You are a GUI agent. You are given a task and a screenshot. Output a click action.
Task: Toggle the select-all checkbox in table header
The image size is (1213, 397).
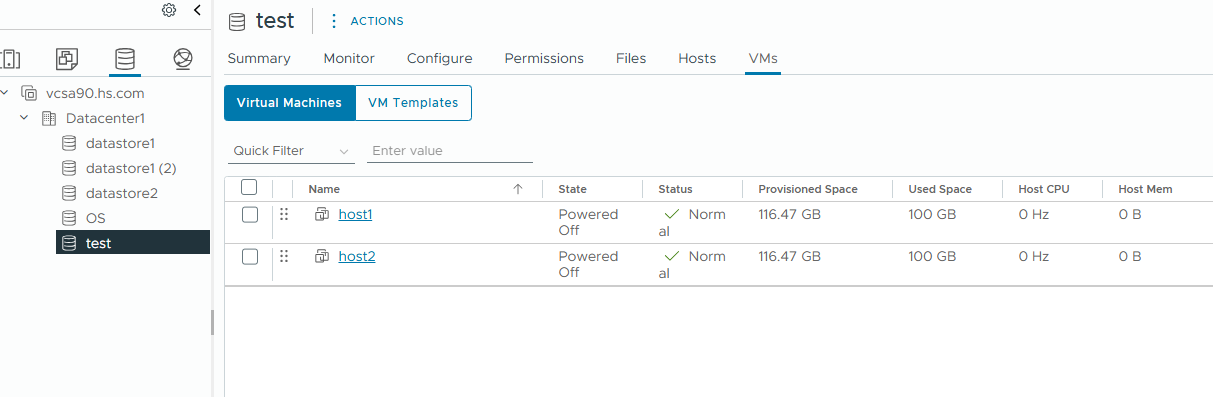click(x=250, y=187)
